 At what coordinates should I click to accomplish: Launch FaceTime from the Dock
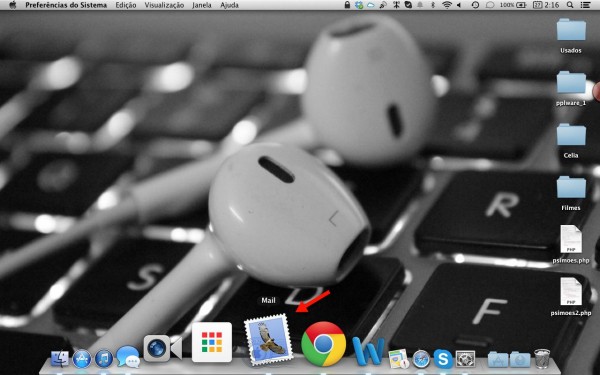click(162, 348)
